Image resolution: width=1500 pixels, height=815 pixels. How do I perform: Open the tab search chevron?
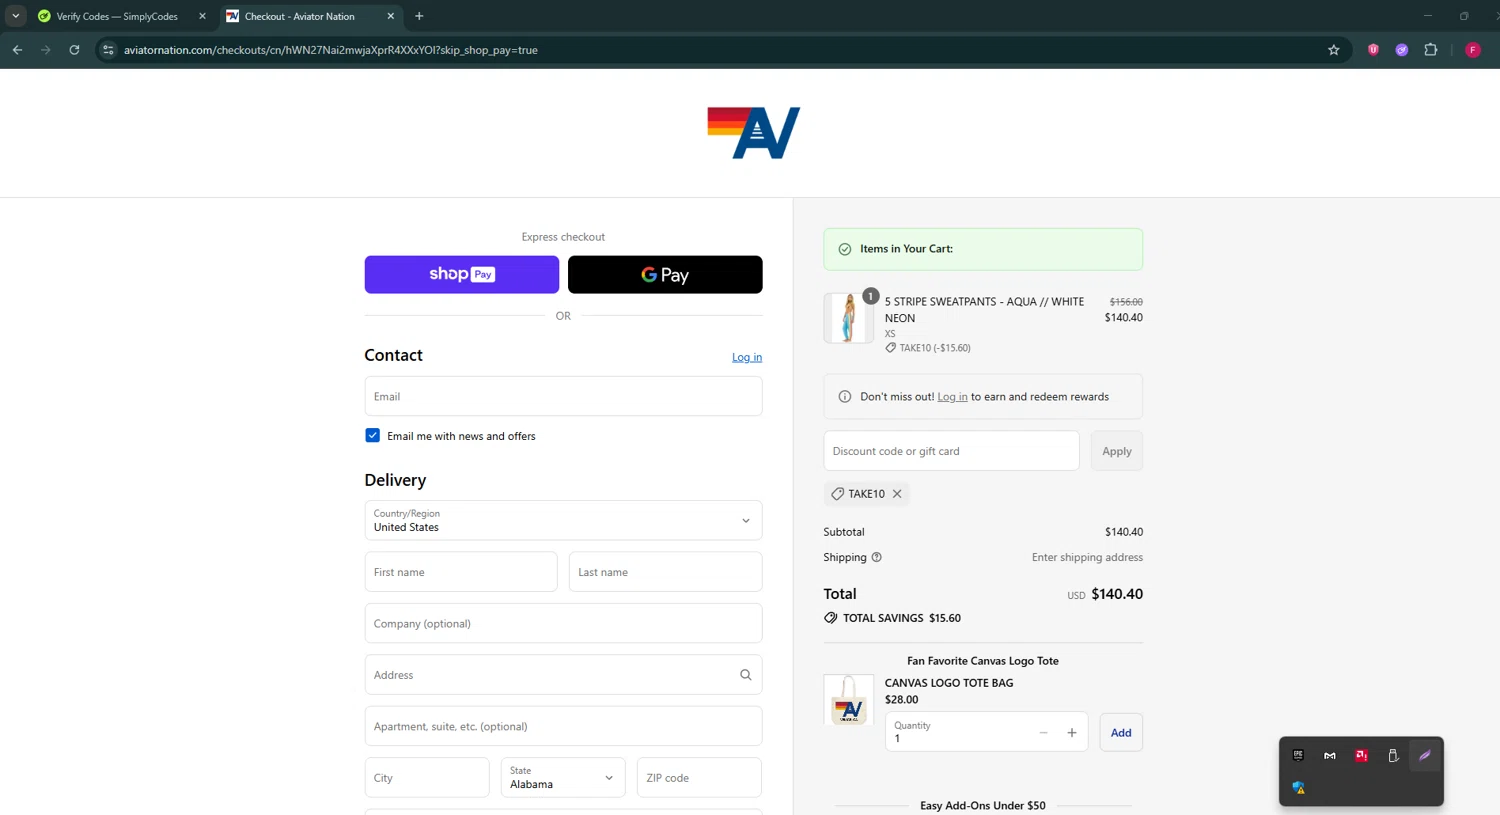[x=16, y=16]
